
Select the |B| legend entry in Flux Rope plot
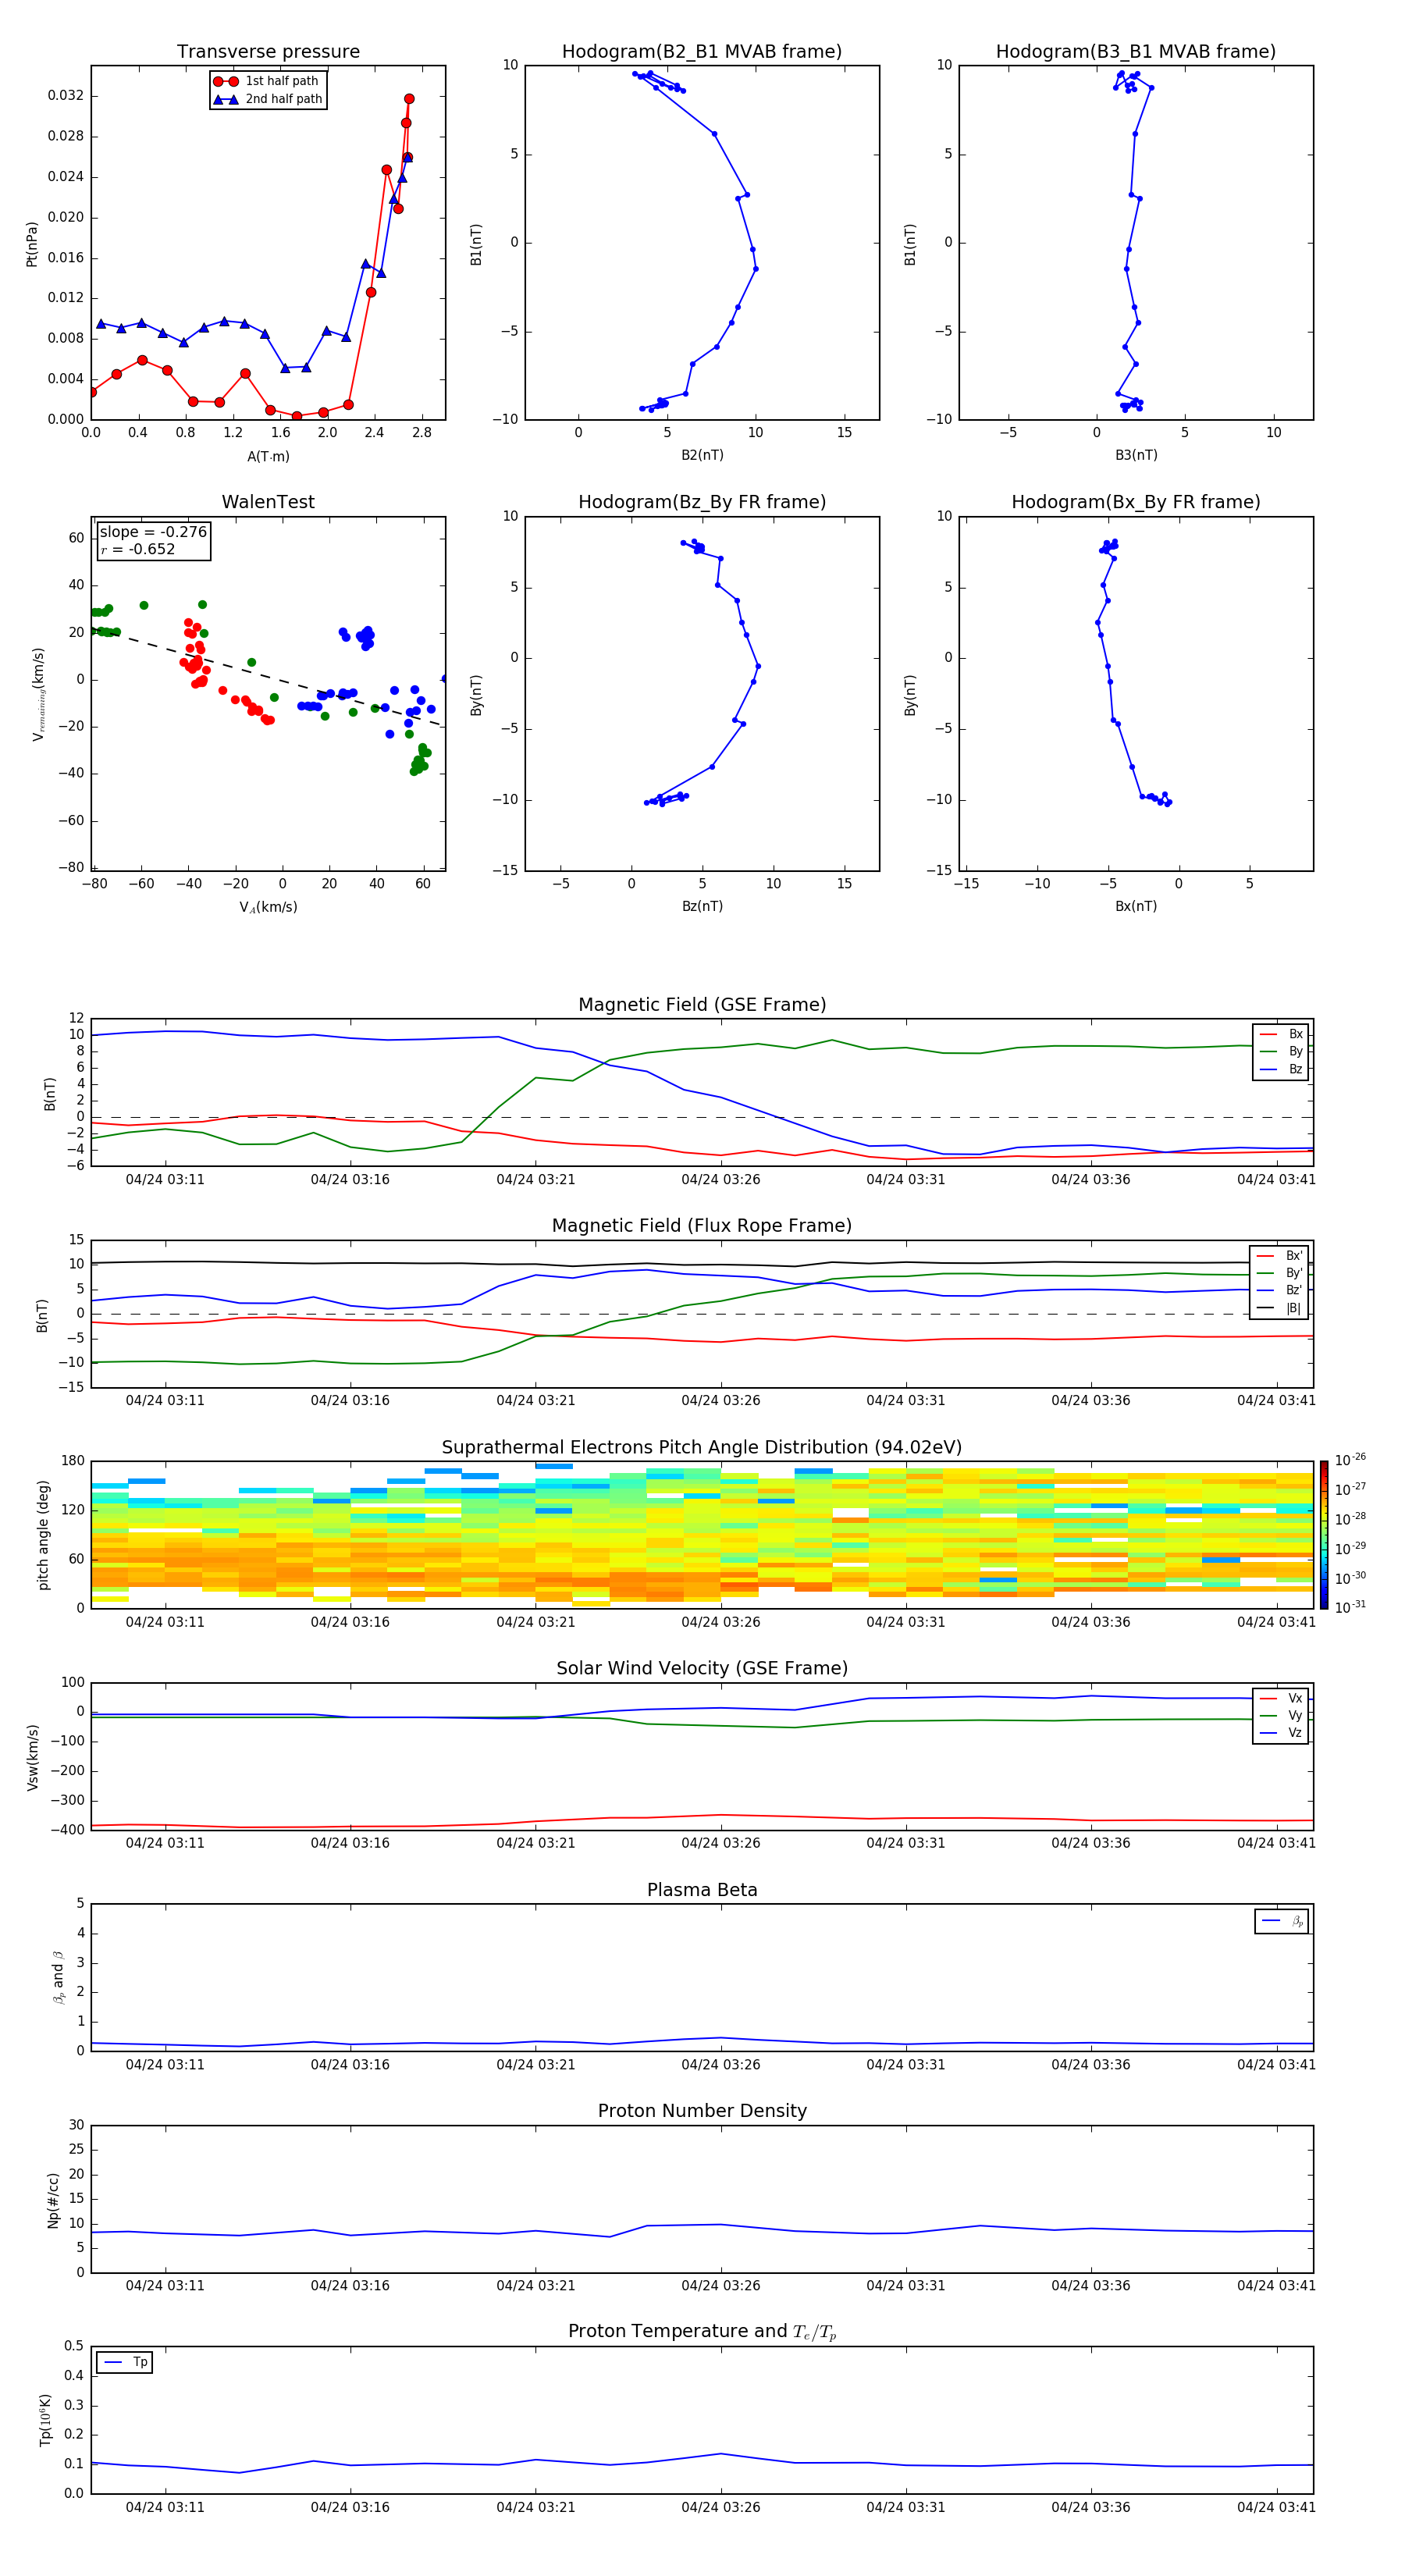click(1280, 1308)
